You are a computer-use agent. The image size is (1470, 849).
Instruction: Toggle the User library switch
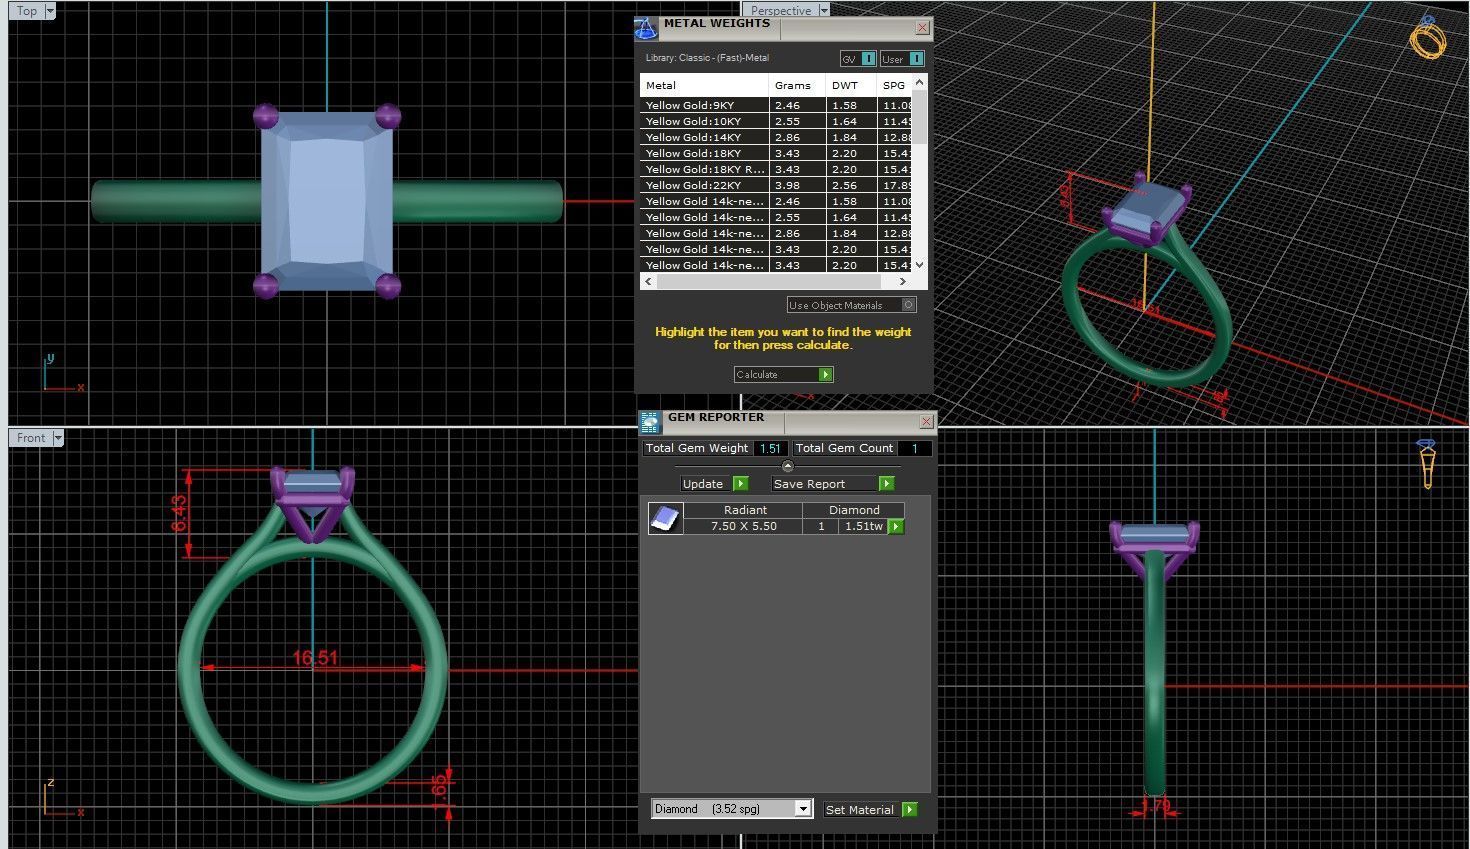click(x=902, y=59)
